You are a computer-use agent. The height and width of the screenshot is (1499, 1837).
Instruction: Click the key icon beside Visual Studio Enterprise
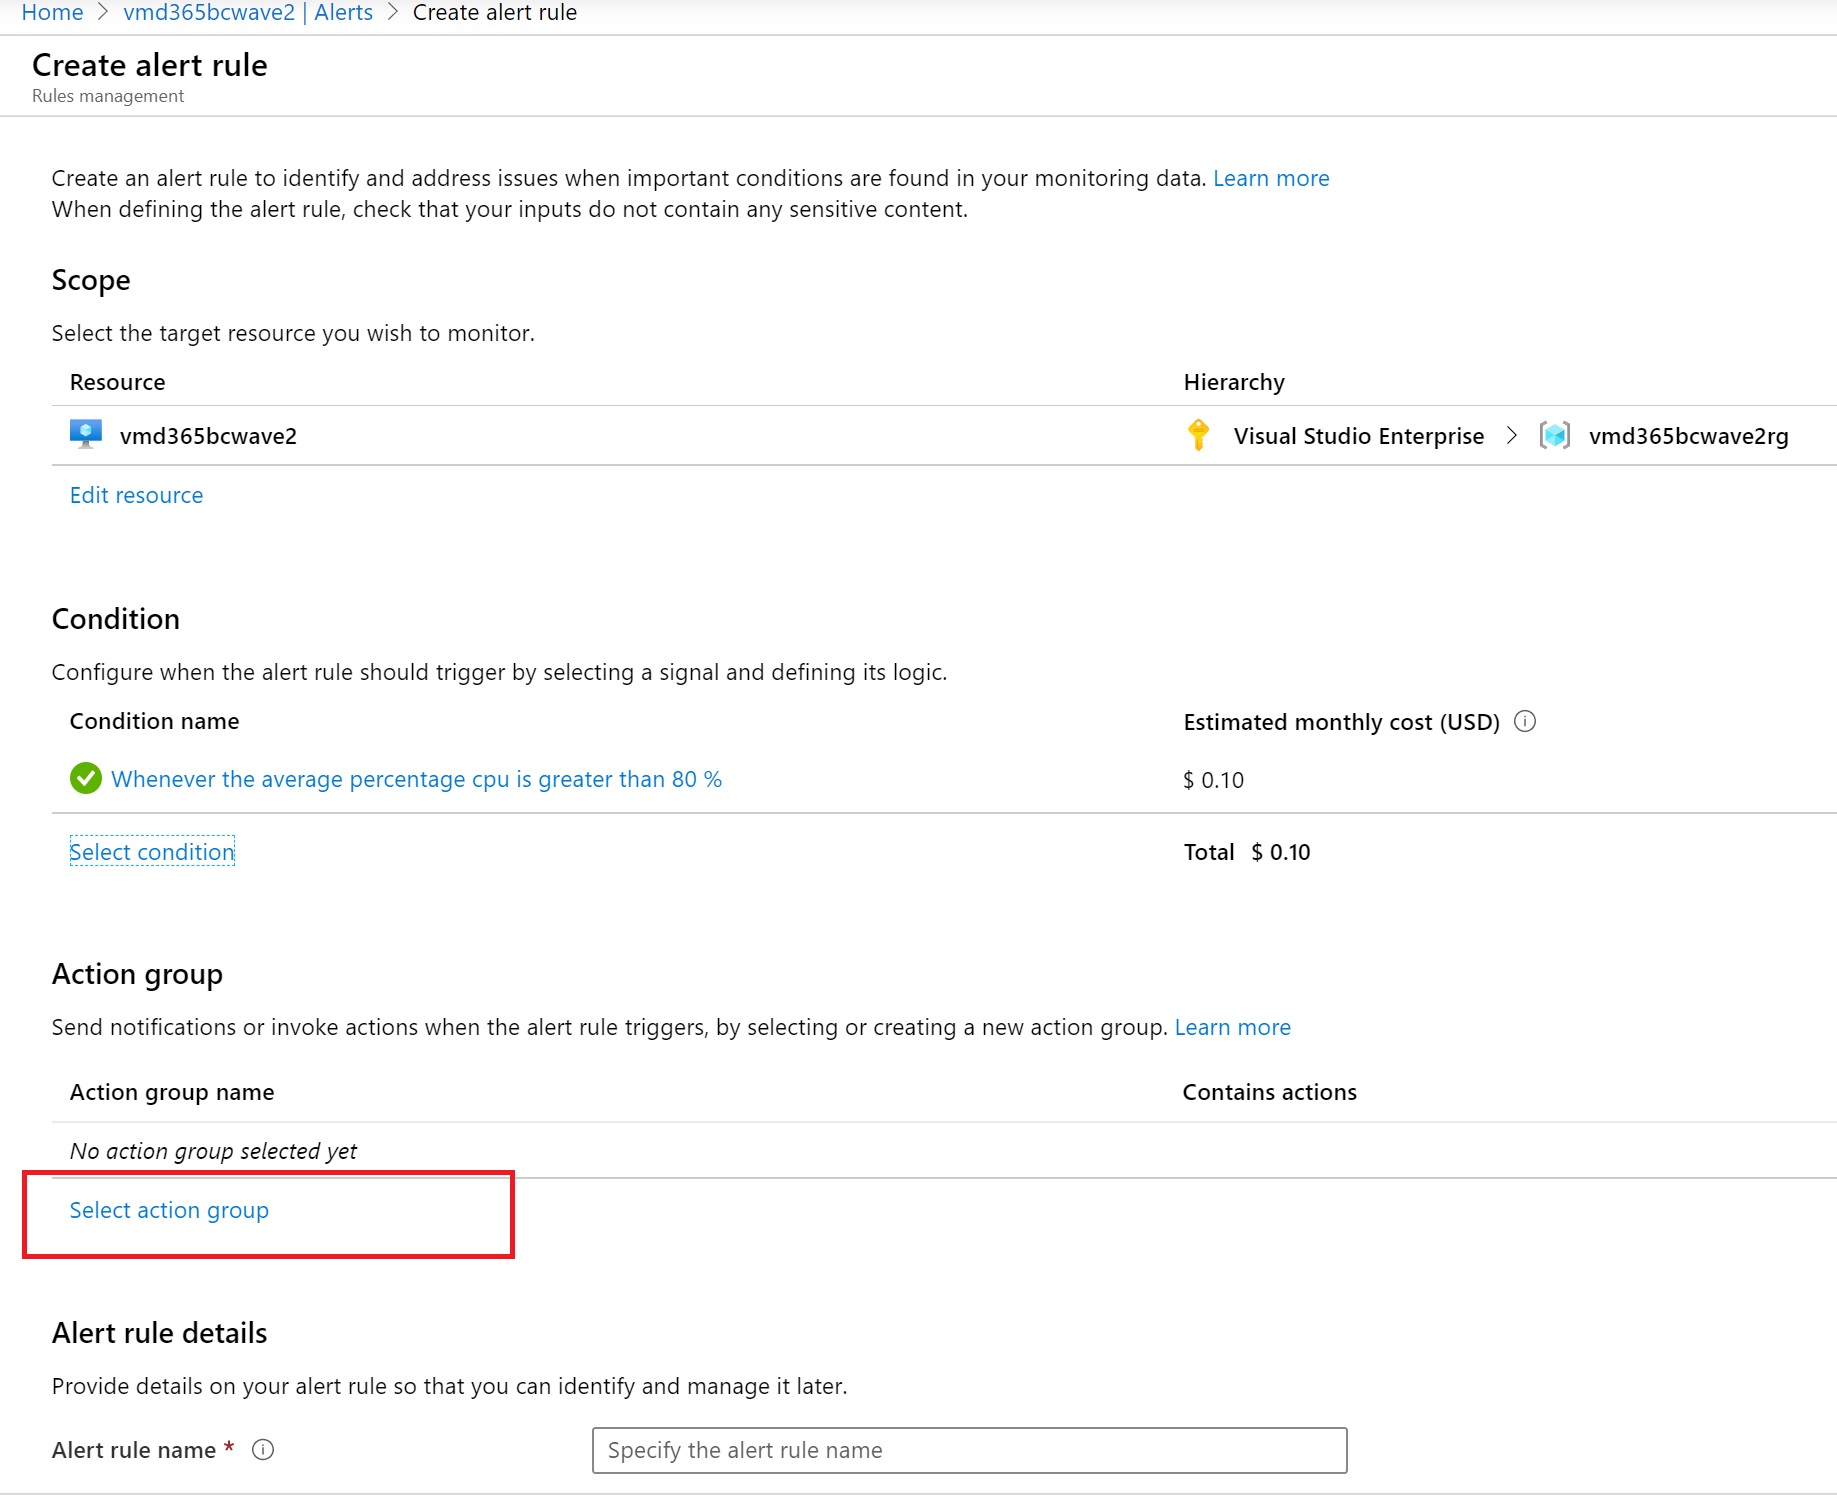pyautogui.click(x=1196, y=435)
